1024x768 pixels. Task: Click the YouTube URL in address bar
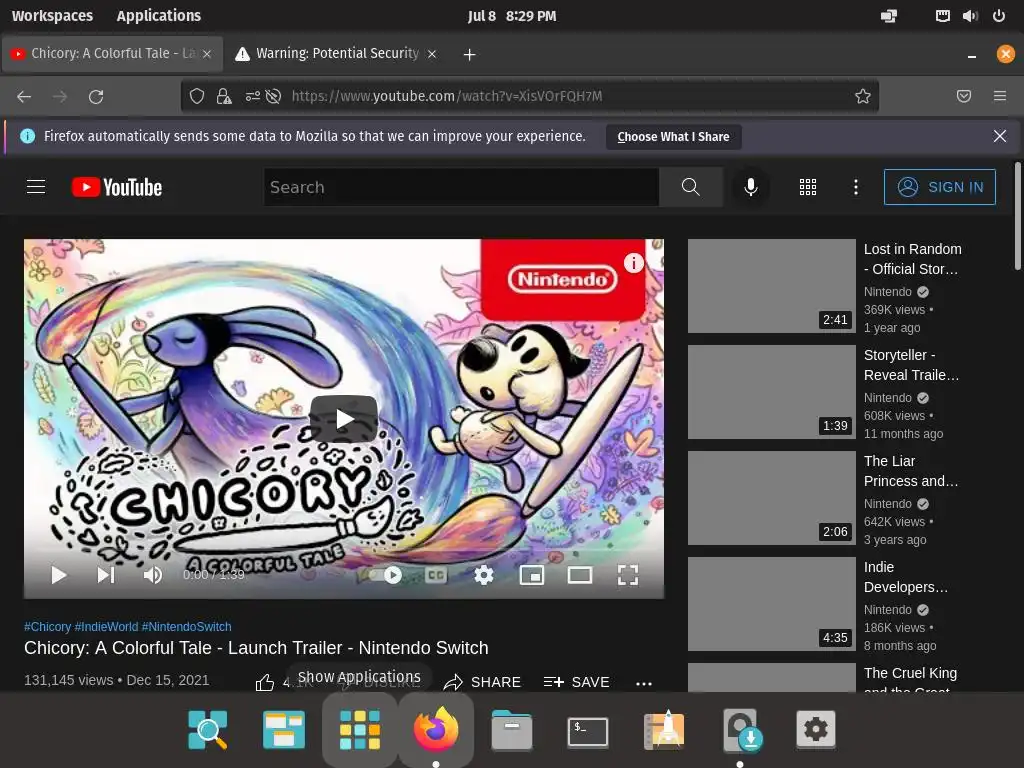447,97
